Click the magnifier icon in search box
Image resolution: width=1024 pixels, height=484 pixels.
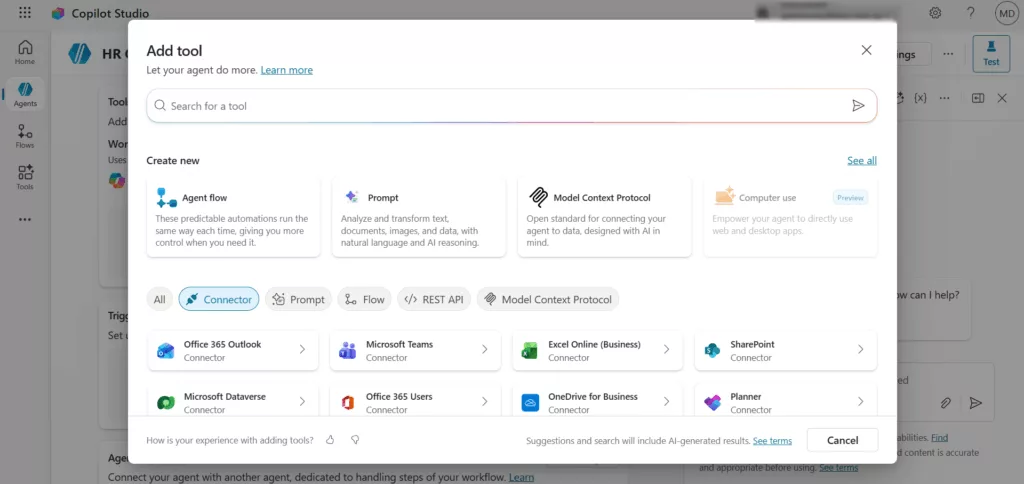point(160,105)
